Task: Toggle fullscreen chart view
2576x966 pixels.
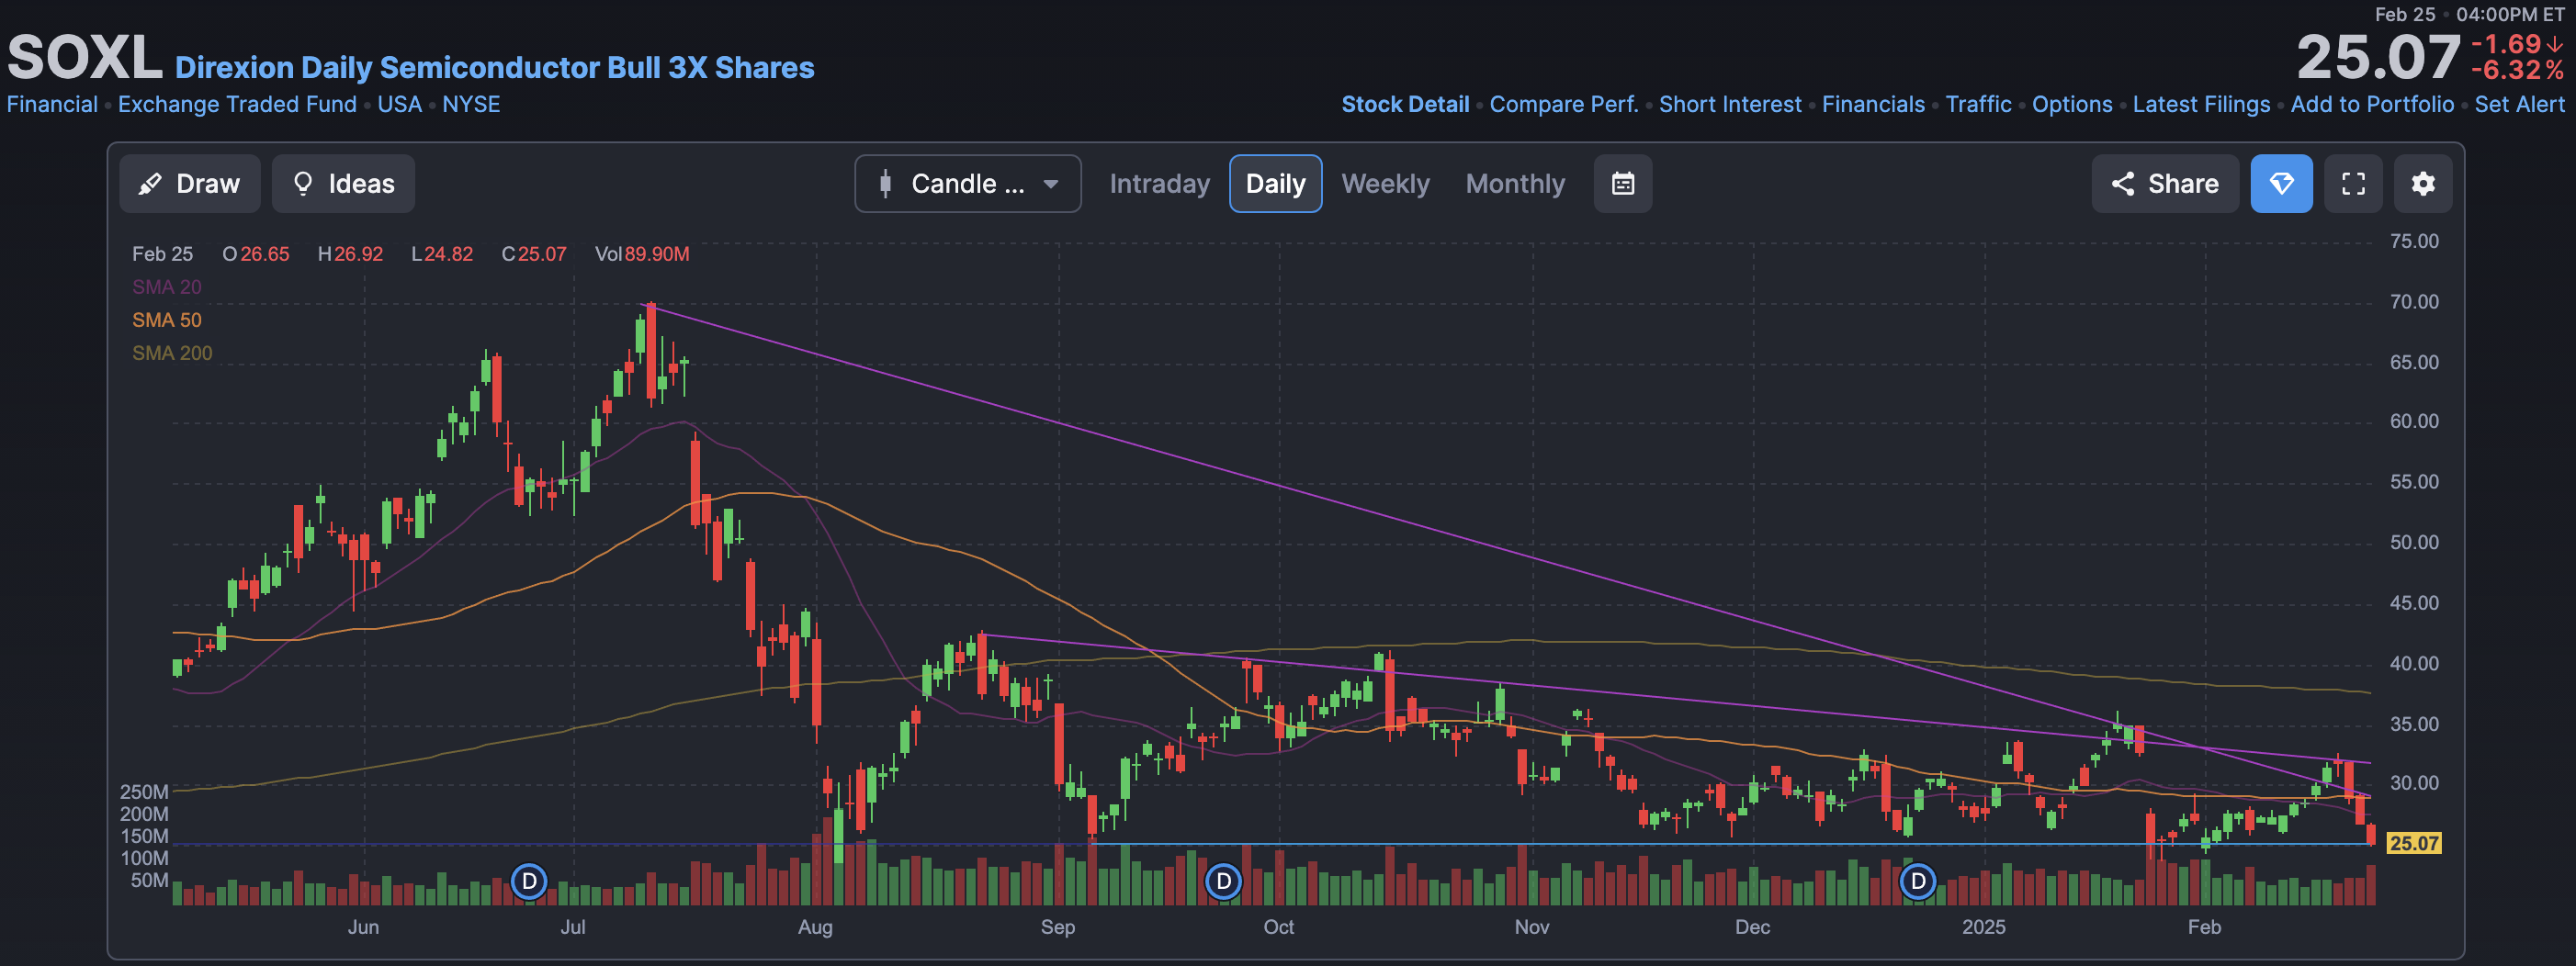Action: point(2353,184)
